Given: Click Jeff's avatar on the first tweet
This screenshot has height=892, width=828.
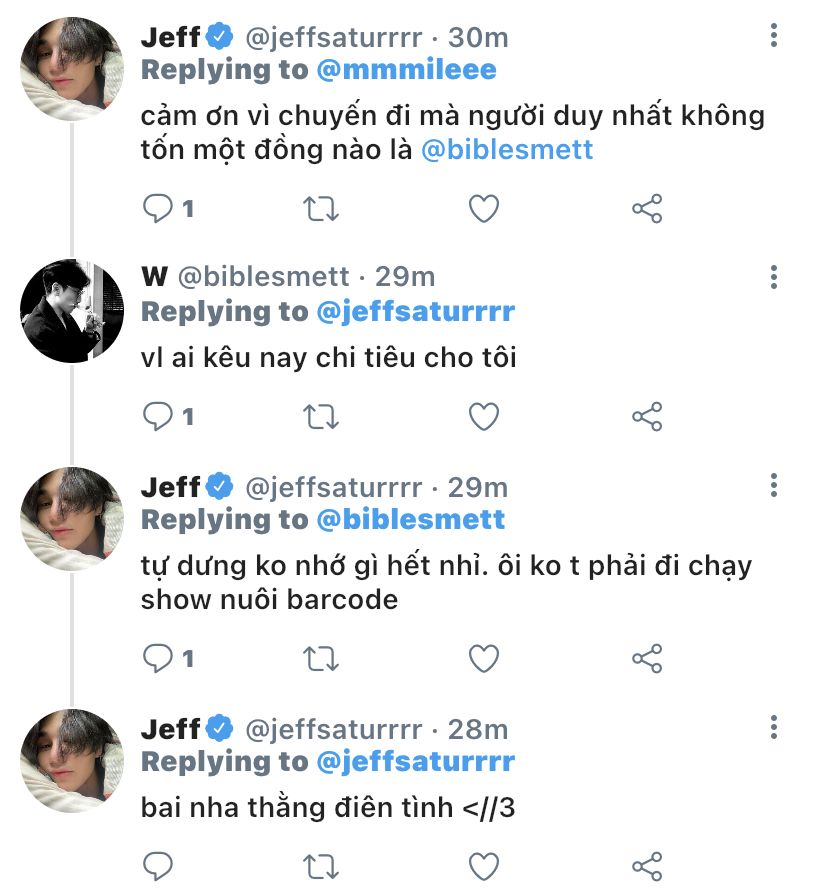Looking at the screenshot, I should pyautogui.click(x=72, y=70).
